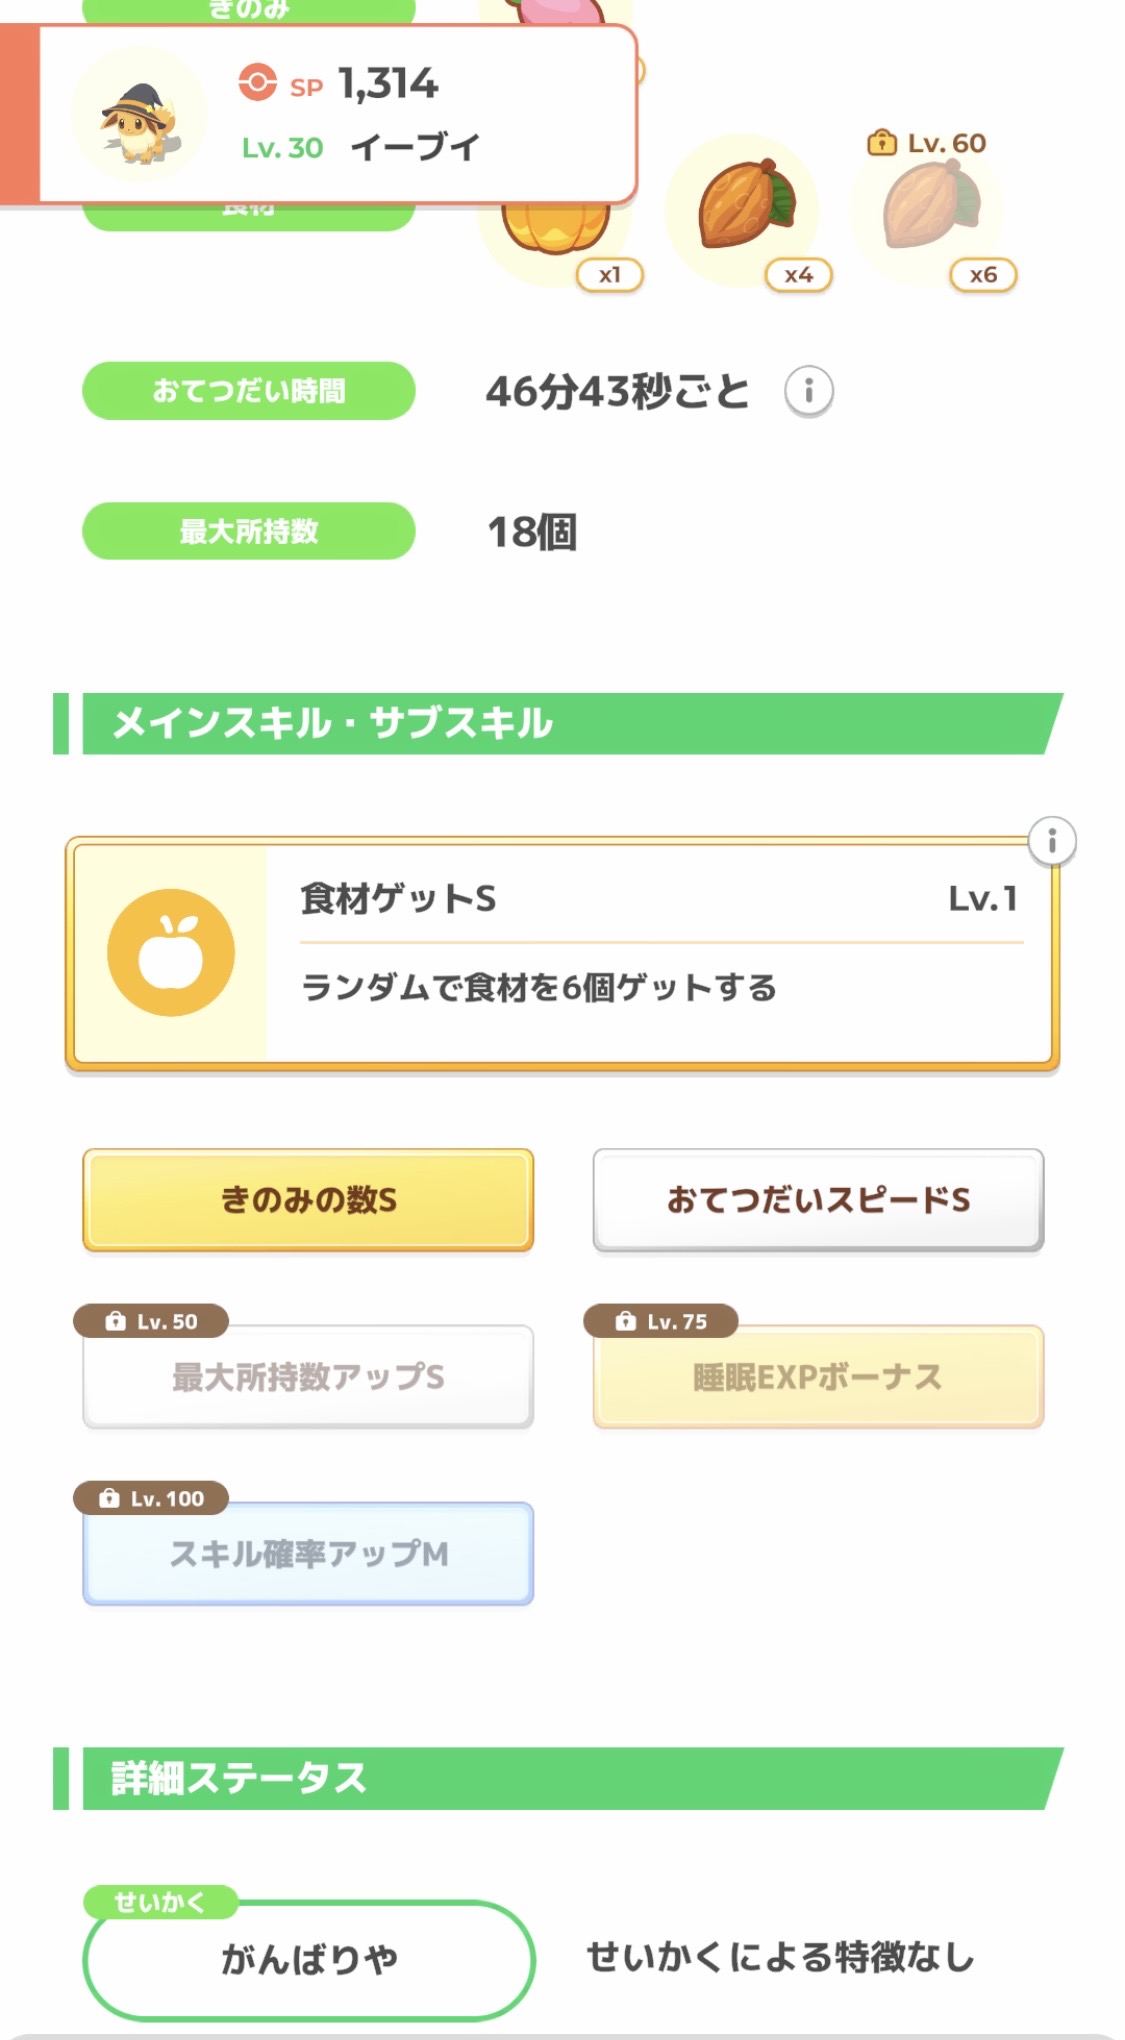
Task: Tap the 最大所持数 label
Action: point(248,531)
